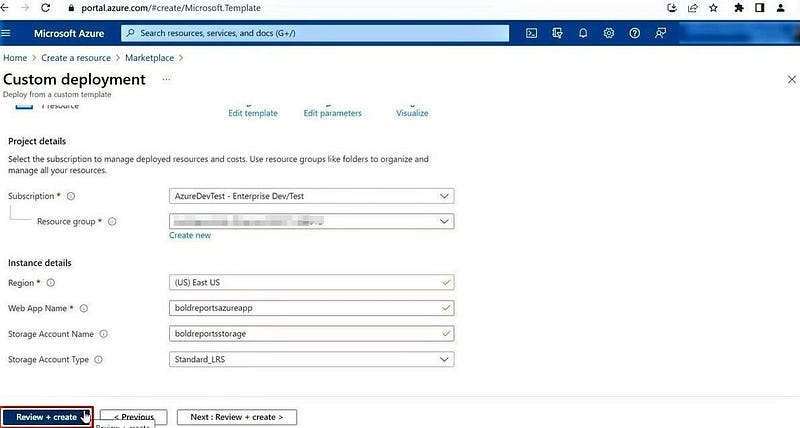Close the Custom deployment blade
Viewport: 800px width, 428px height.
click(x=791, y=80)
